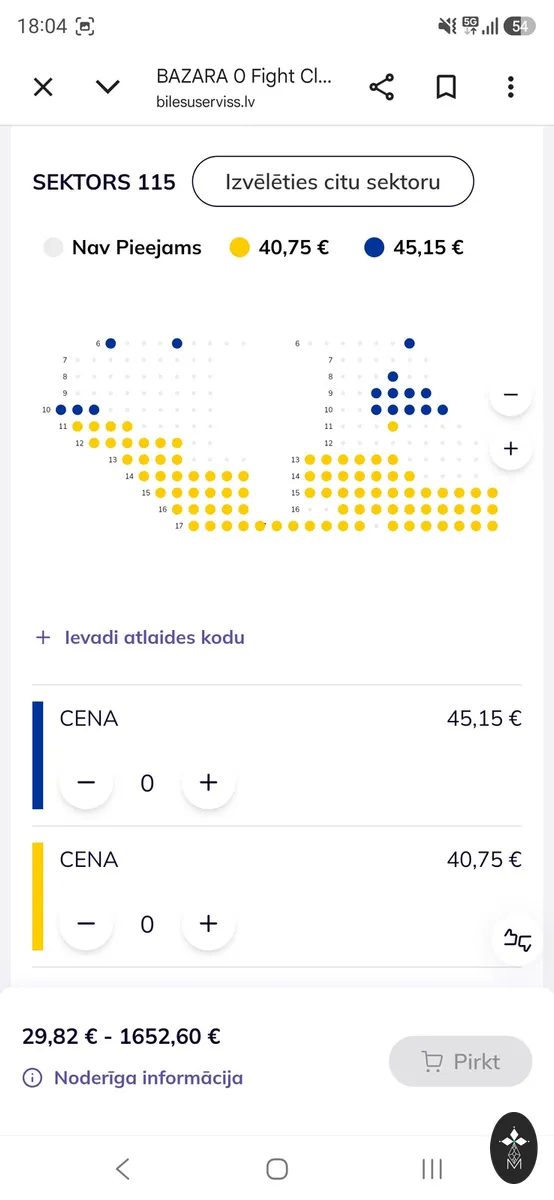Click Izvēlēties citu sektoru button
Image resolution: width=554 pixels, height=1200 pixels.
pyautogui.click(x=333, y=182)
